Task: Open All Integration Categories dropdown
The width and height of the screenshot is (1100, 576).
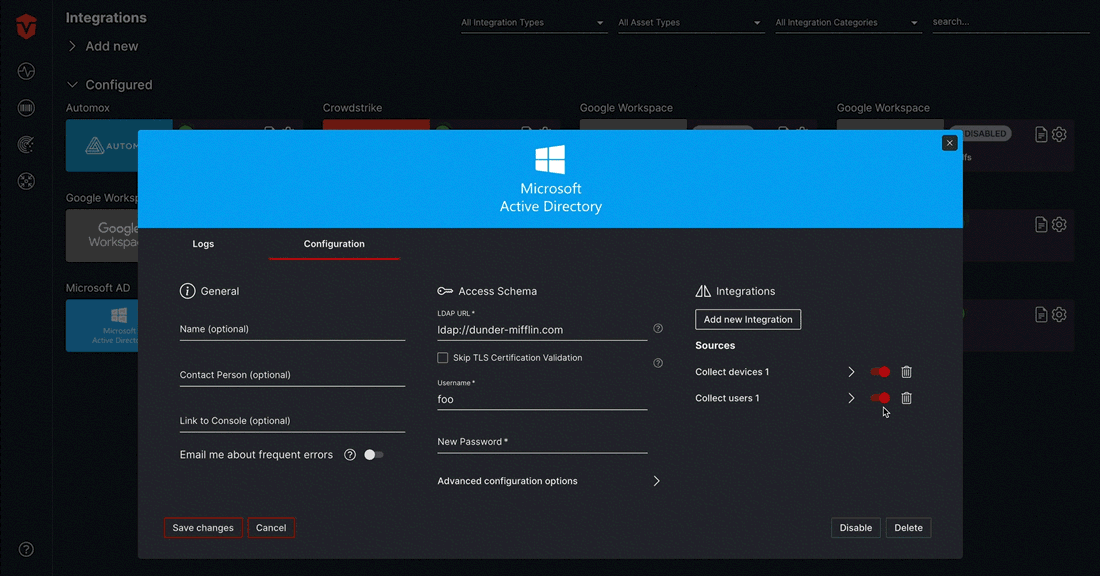Action: coord(847,22)
